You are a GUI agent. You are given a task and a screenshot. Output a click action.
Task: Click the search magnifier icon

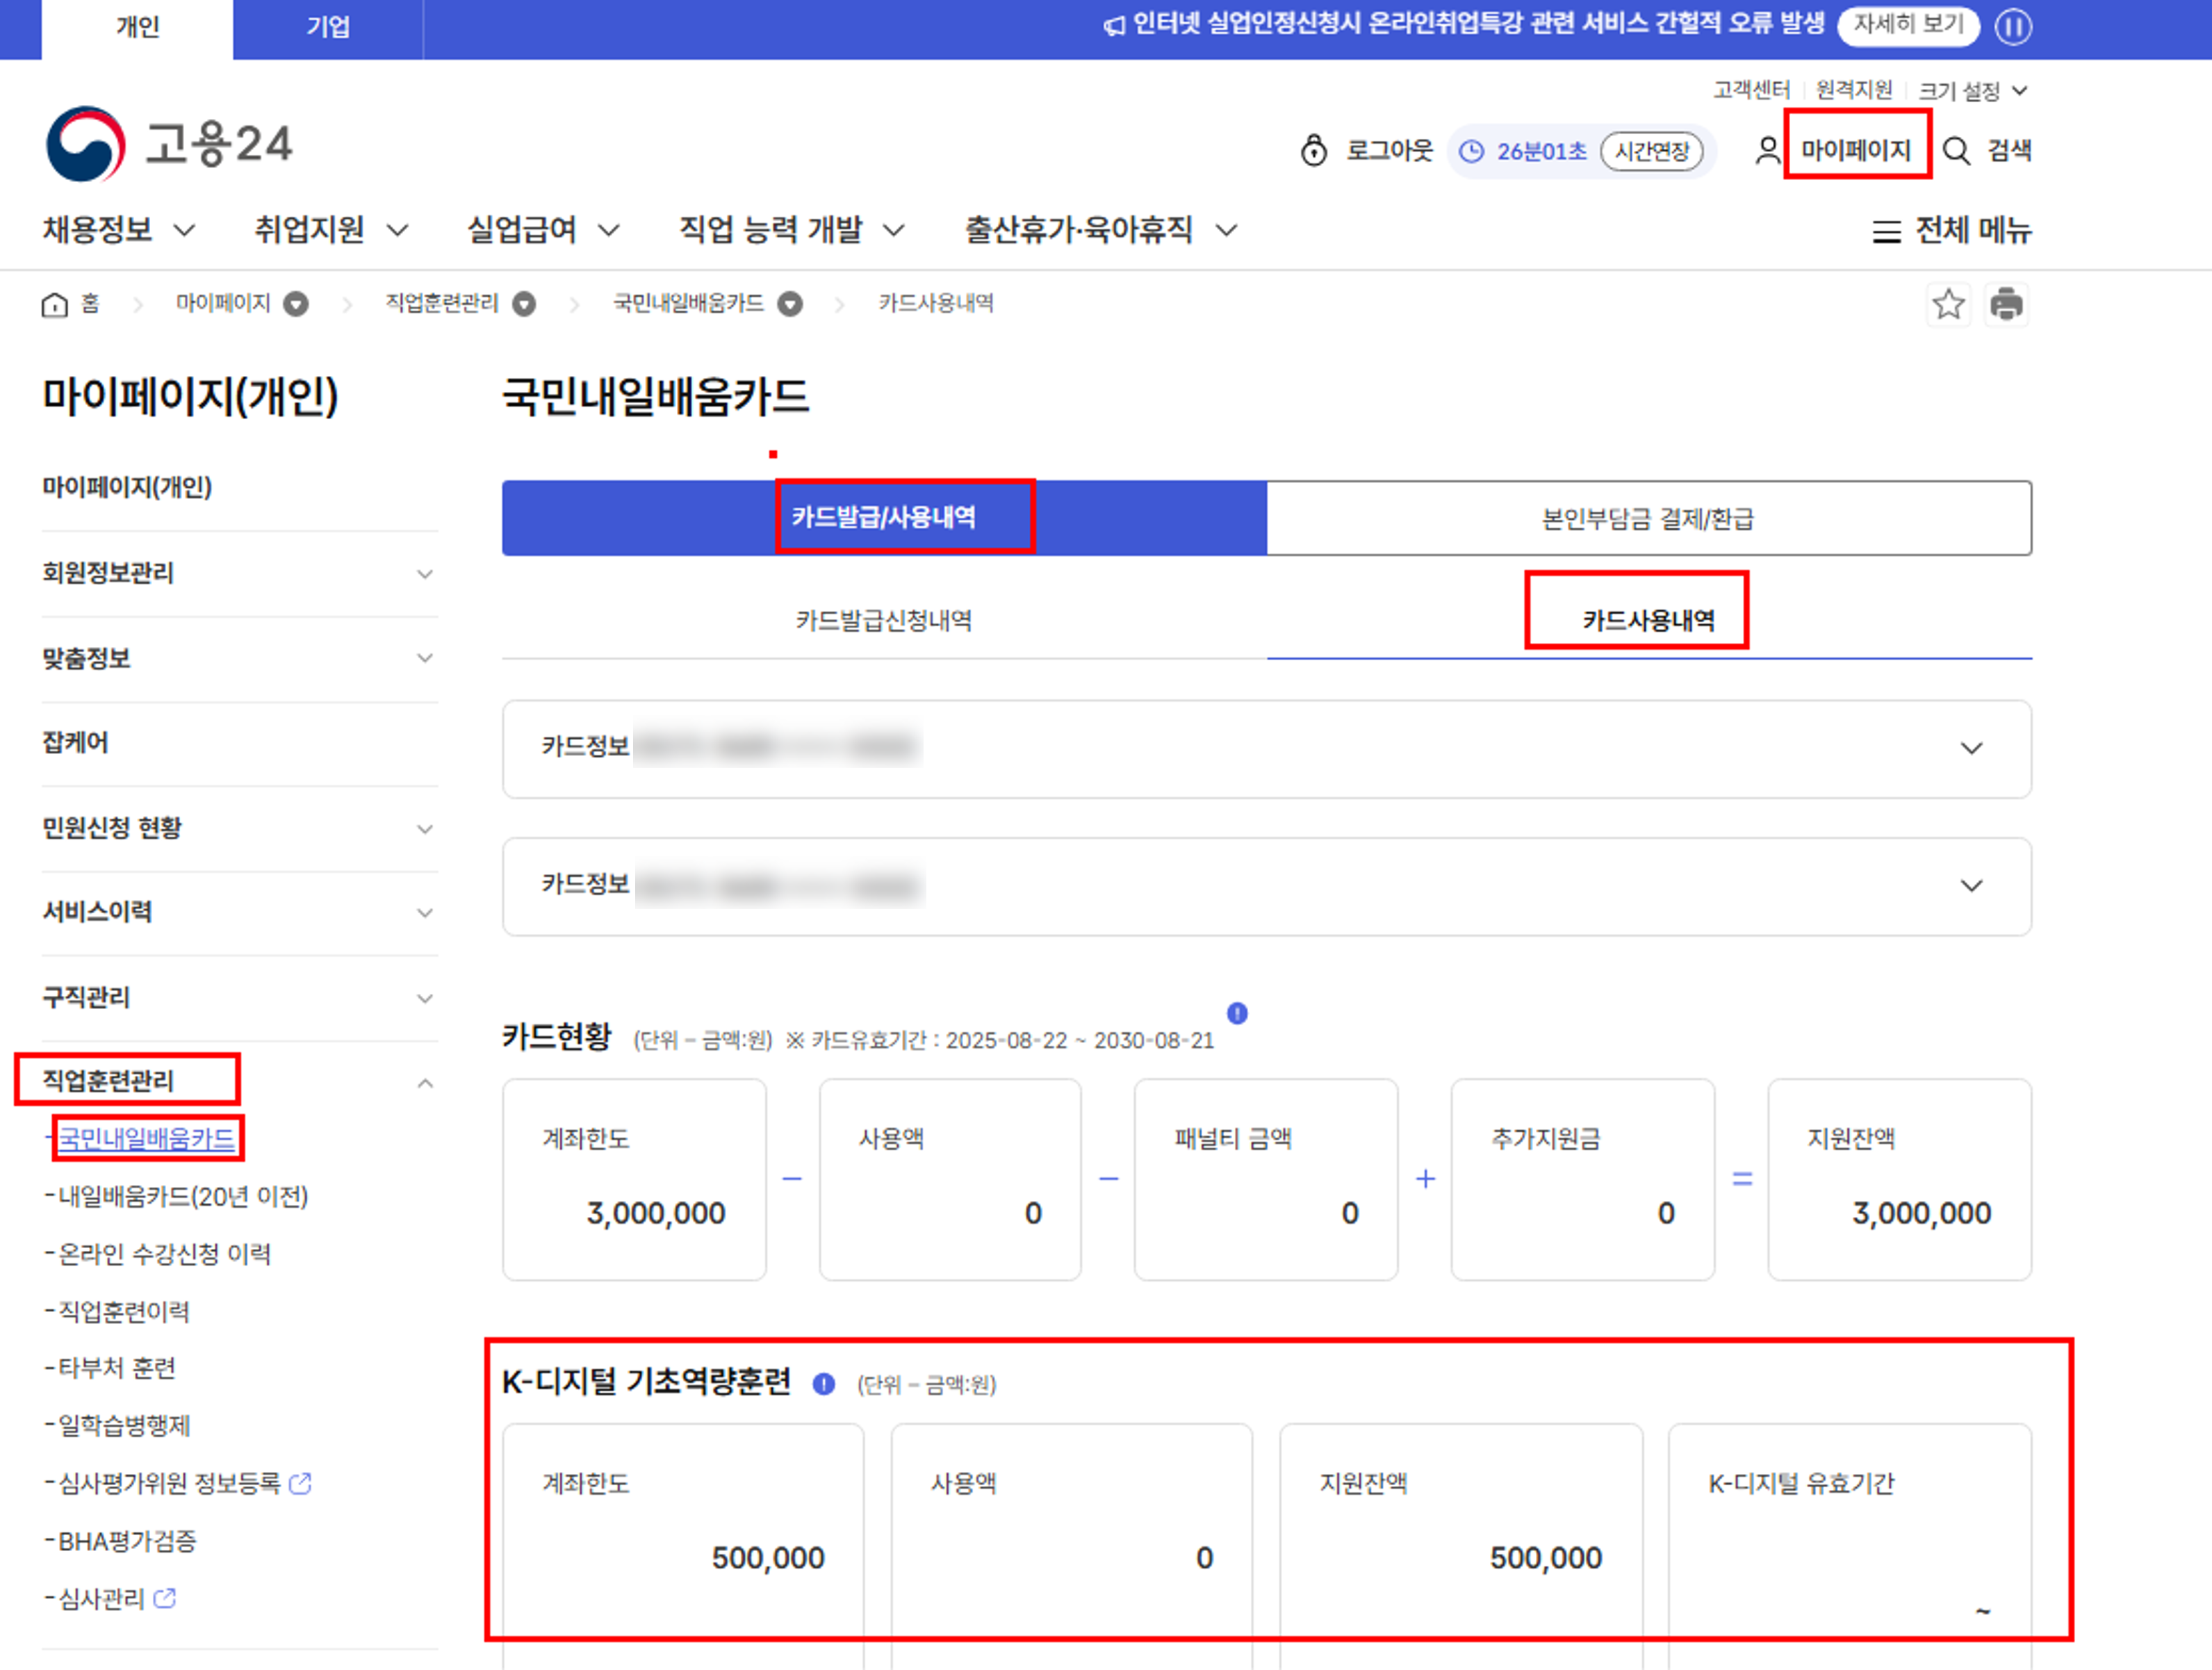pos(1956,151)
